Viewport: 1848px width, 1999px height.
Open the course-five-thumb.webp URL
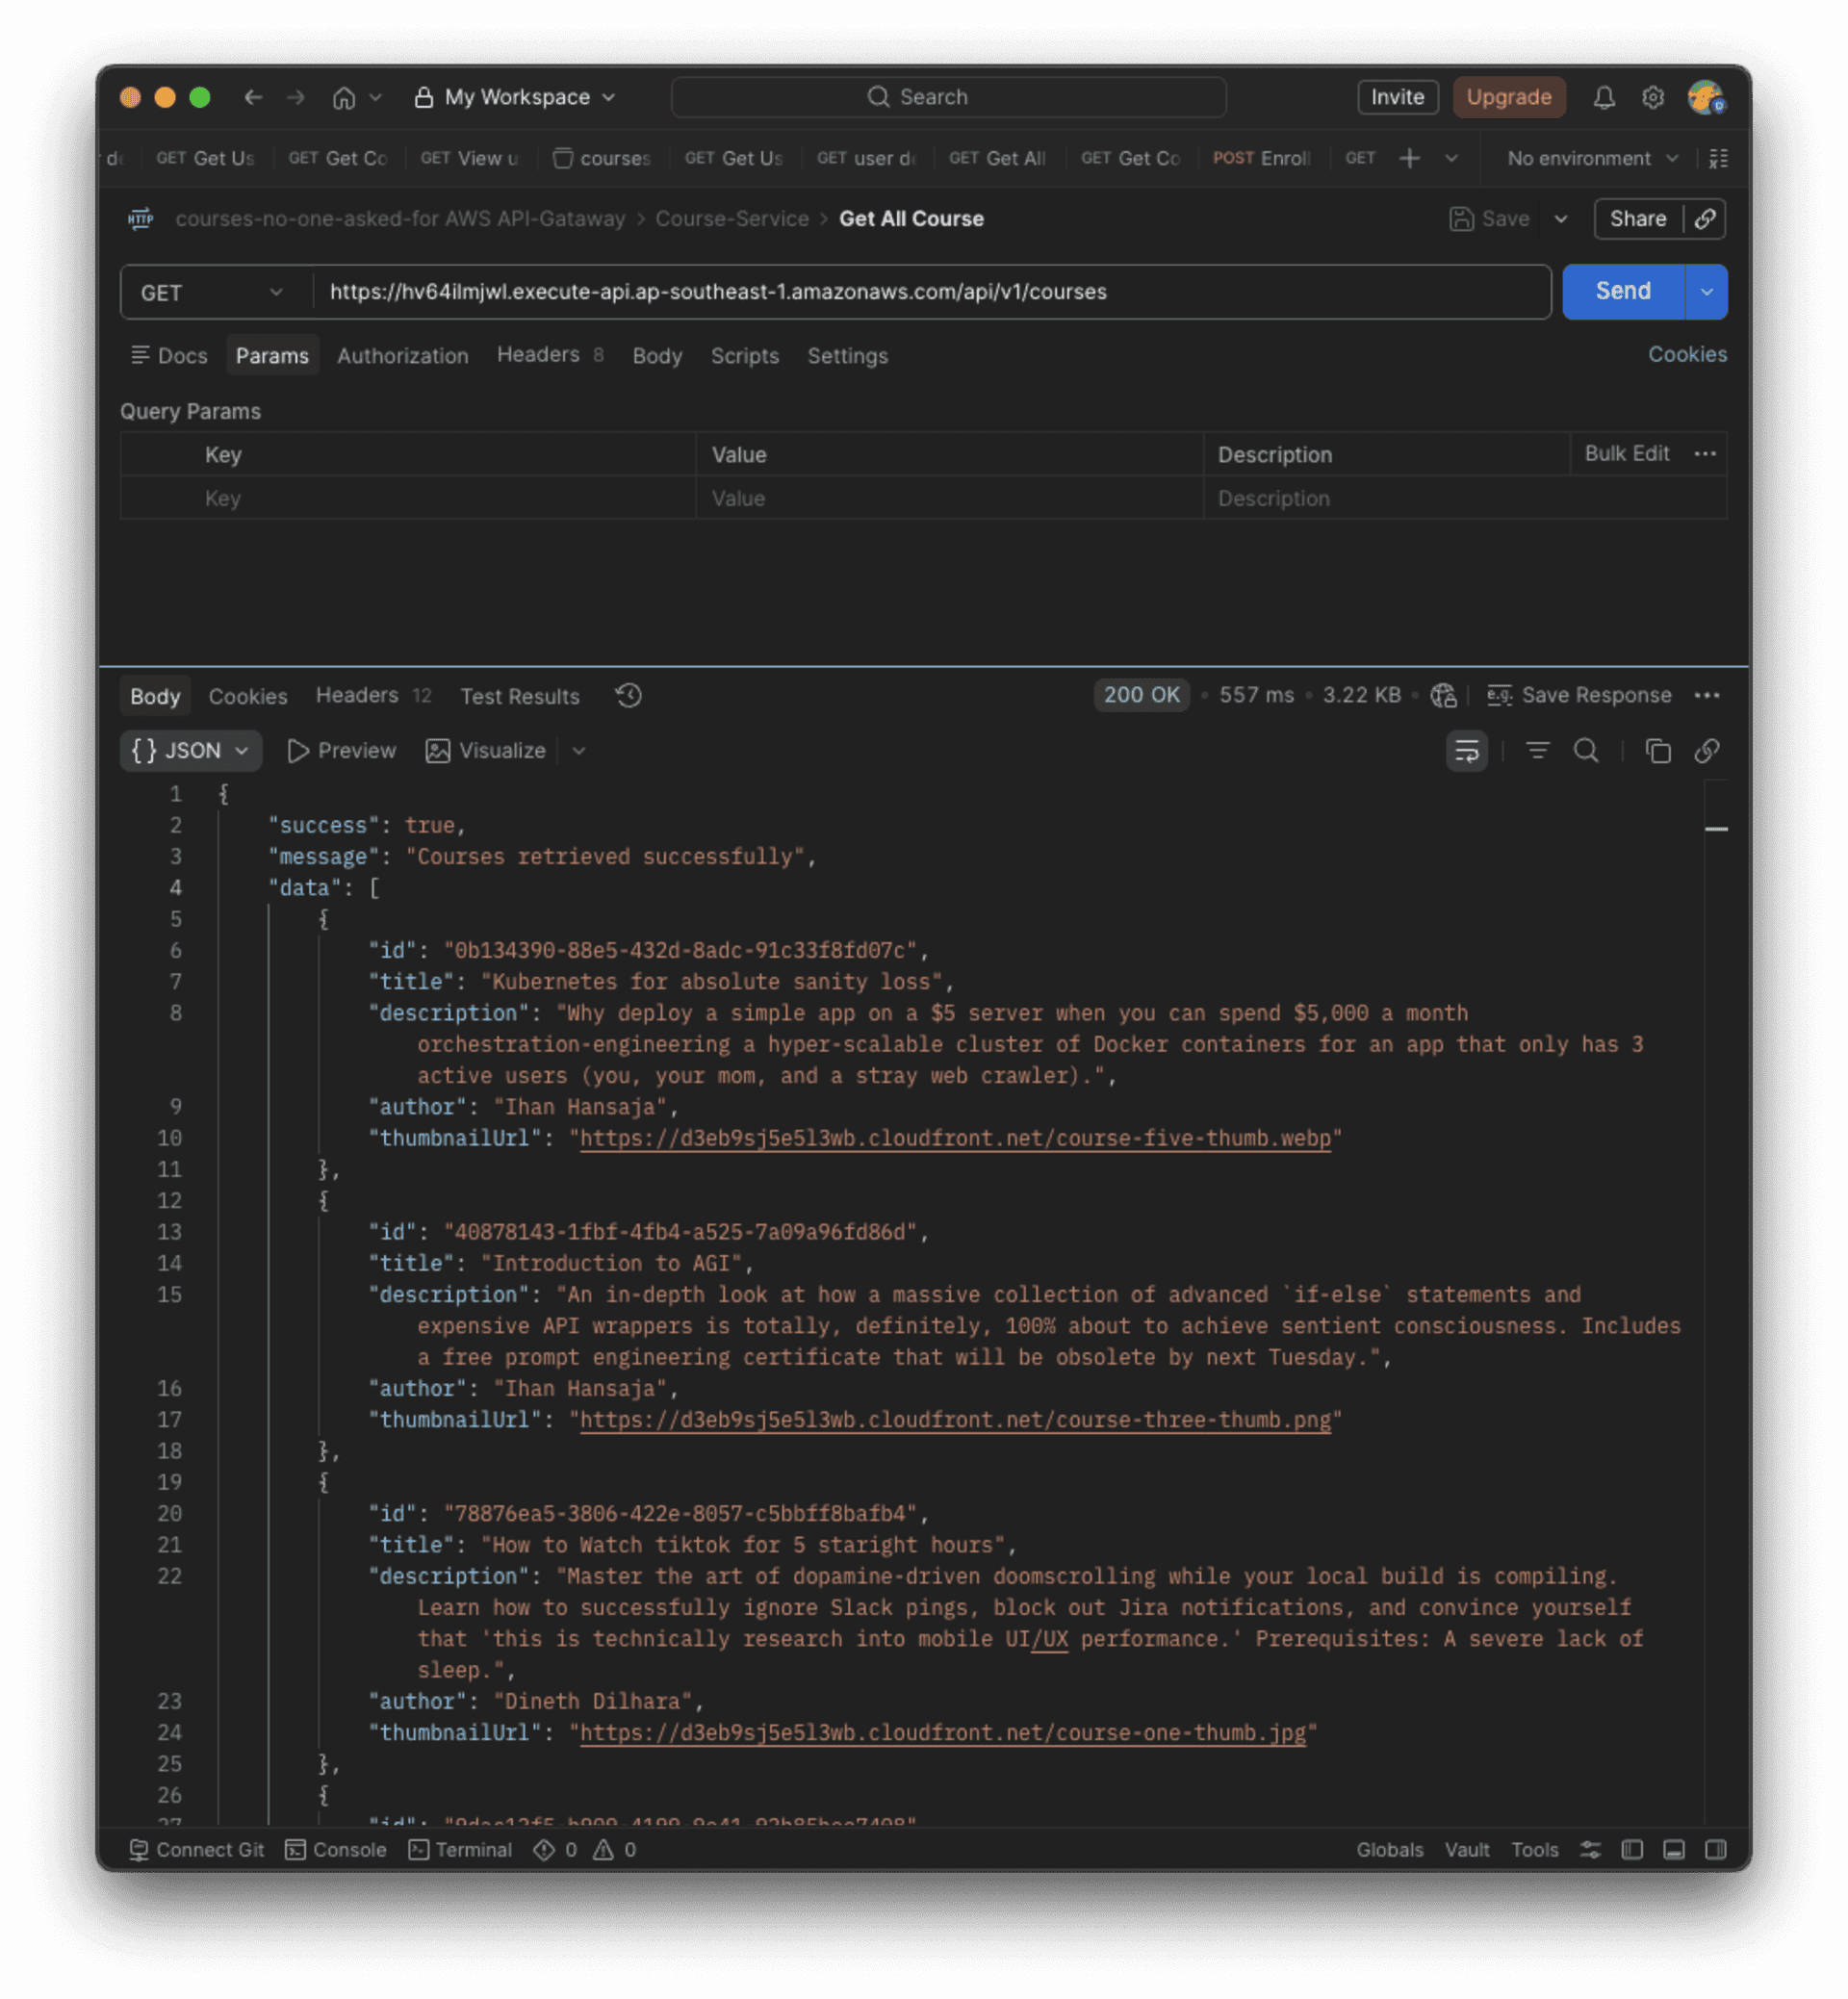(x=955, y=1138)
